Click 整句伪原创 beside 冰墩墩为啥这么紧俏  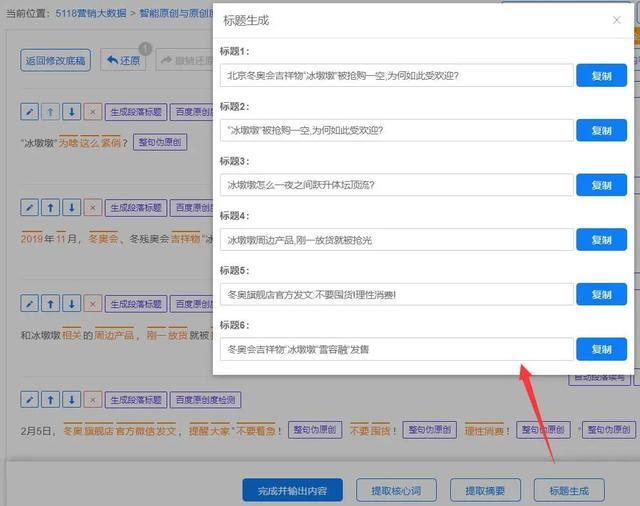pos(160,142)
